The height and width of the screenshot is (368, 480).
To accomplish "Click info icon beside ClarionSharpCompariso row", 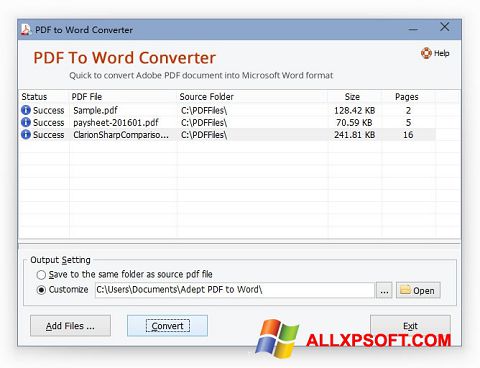I will click(26, 135).
